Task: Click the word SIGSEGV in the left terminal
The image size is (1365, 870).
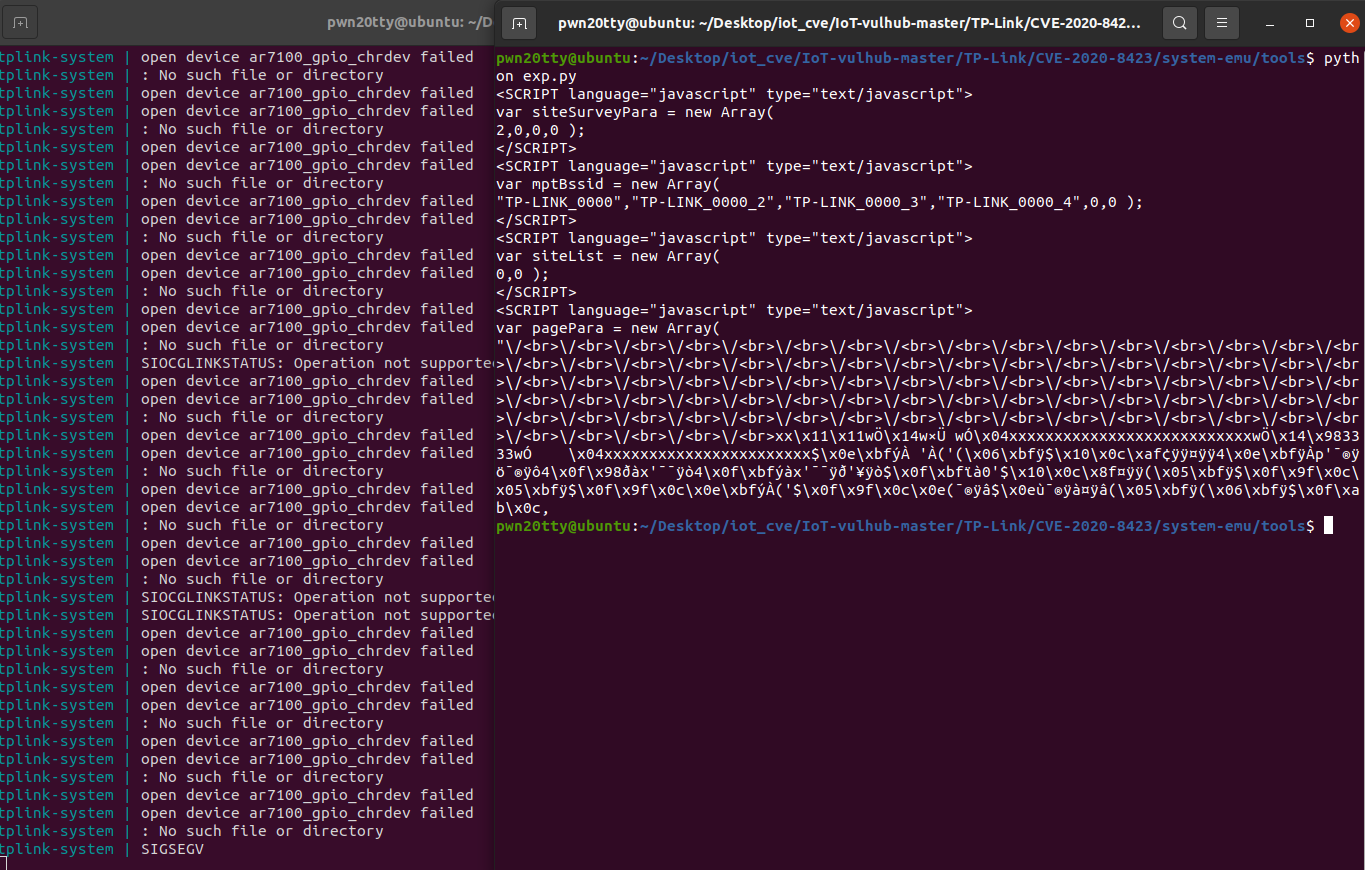Action: tap(174, 849)
